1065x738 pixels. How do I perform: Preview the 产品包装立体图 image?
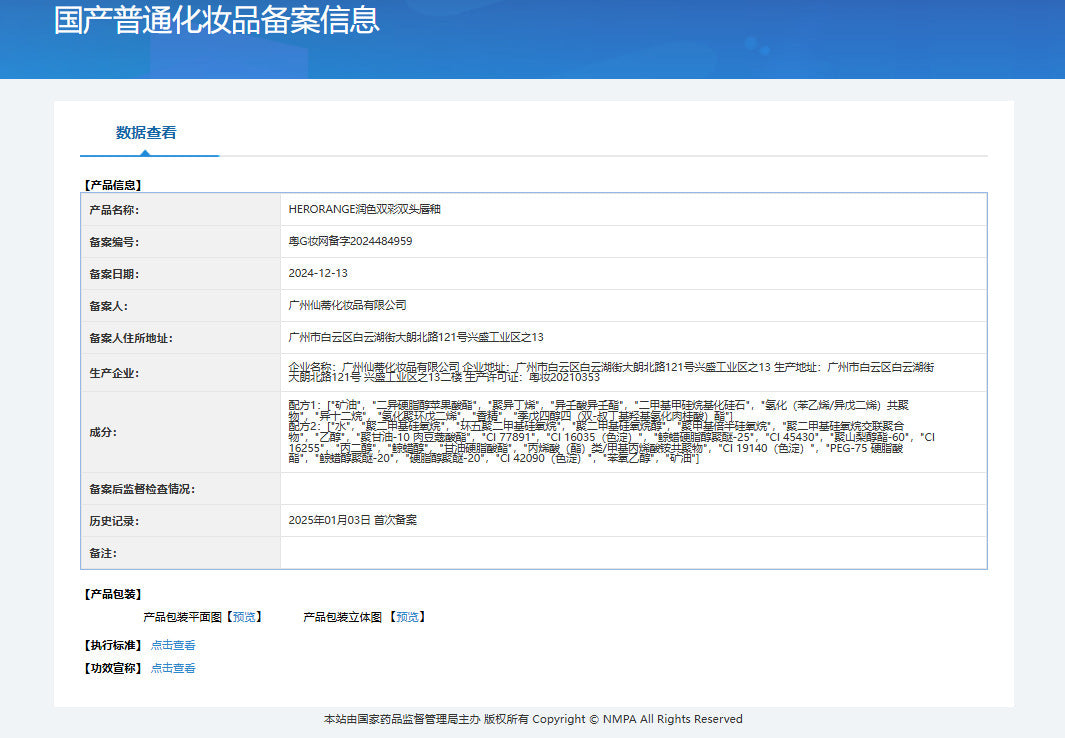407,617
